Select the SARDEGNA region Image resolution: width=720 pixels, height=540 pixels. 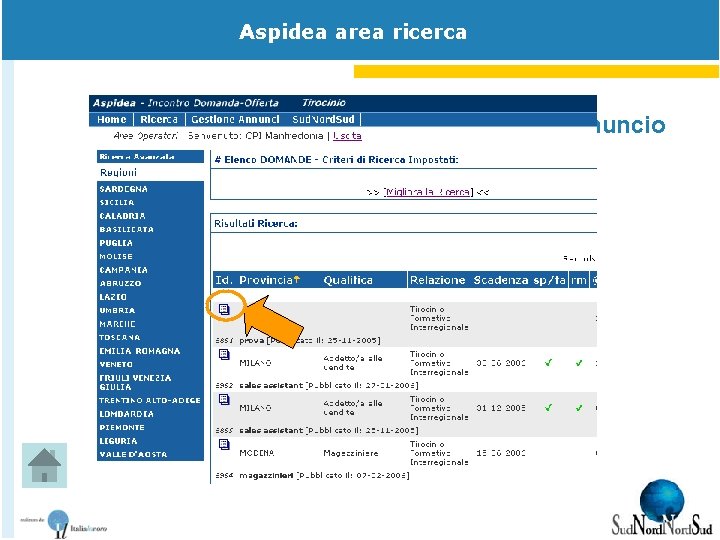pyautogui.click(x=124, y=189)
